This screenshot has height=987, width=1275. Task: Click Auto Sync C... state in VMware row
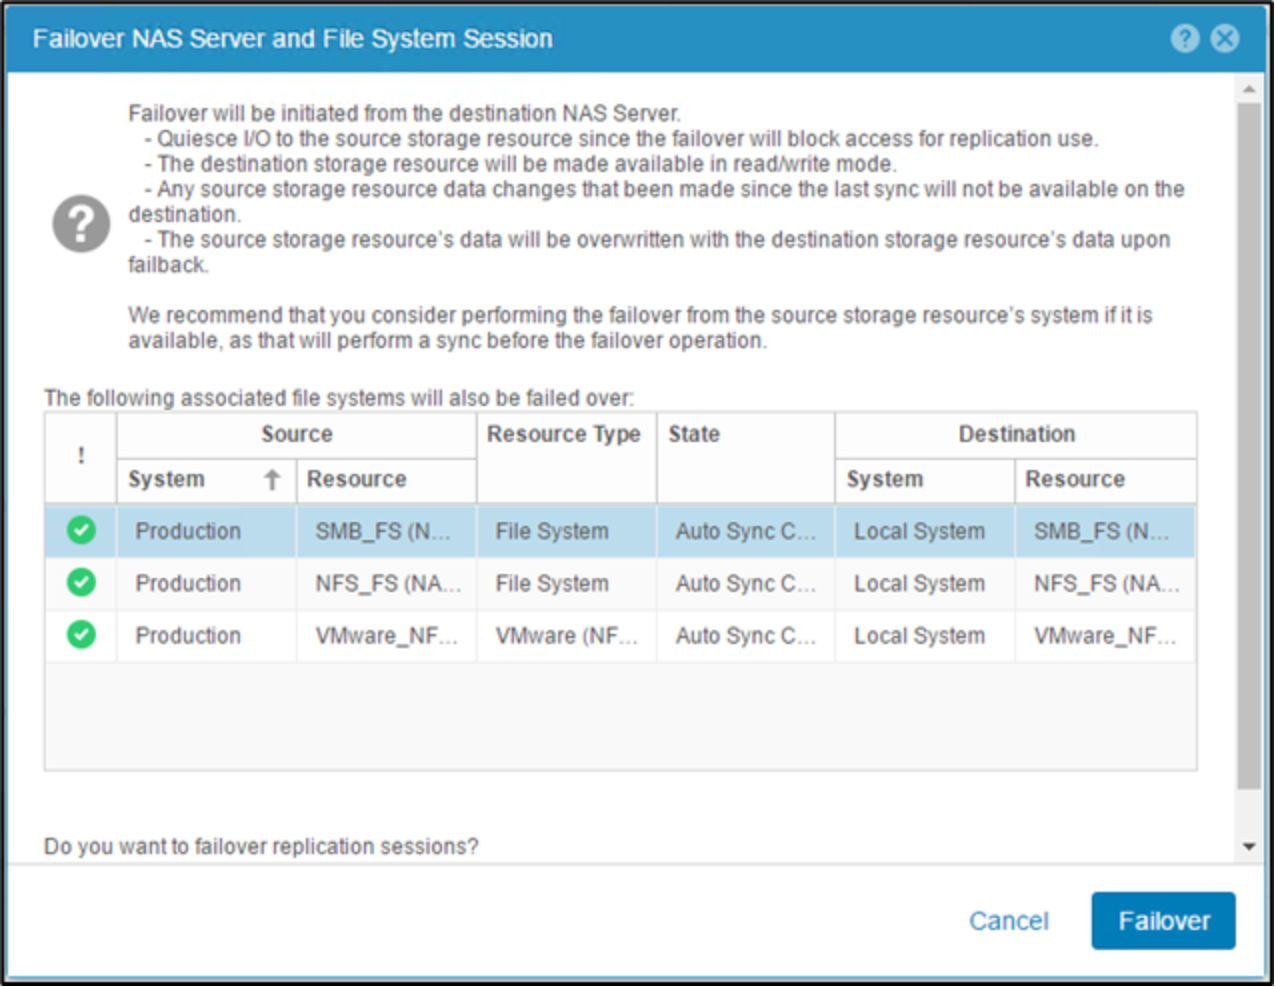tap(745, 635)
